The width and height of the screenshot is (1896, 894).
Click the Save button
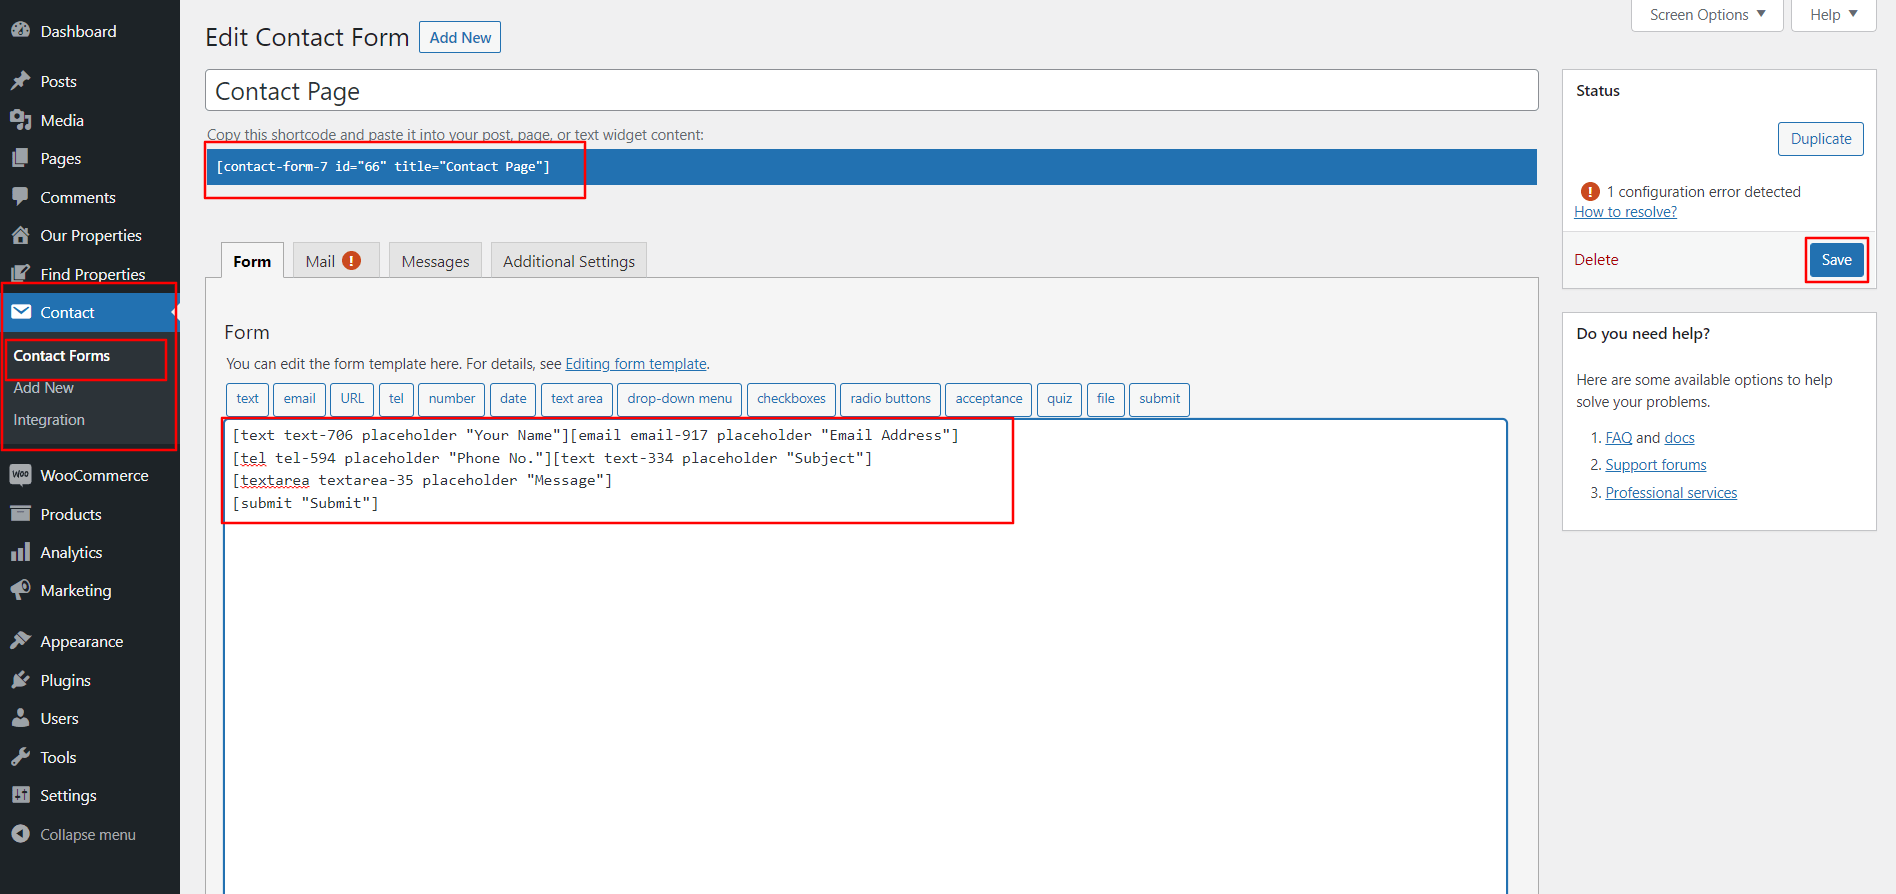[1836, 260]
